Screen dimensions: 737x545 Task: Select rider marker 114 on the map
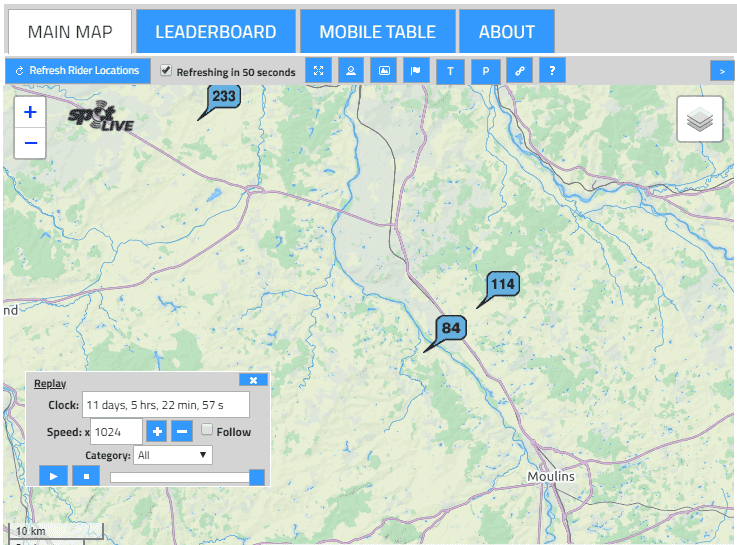tap(502, 285)
